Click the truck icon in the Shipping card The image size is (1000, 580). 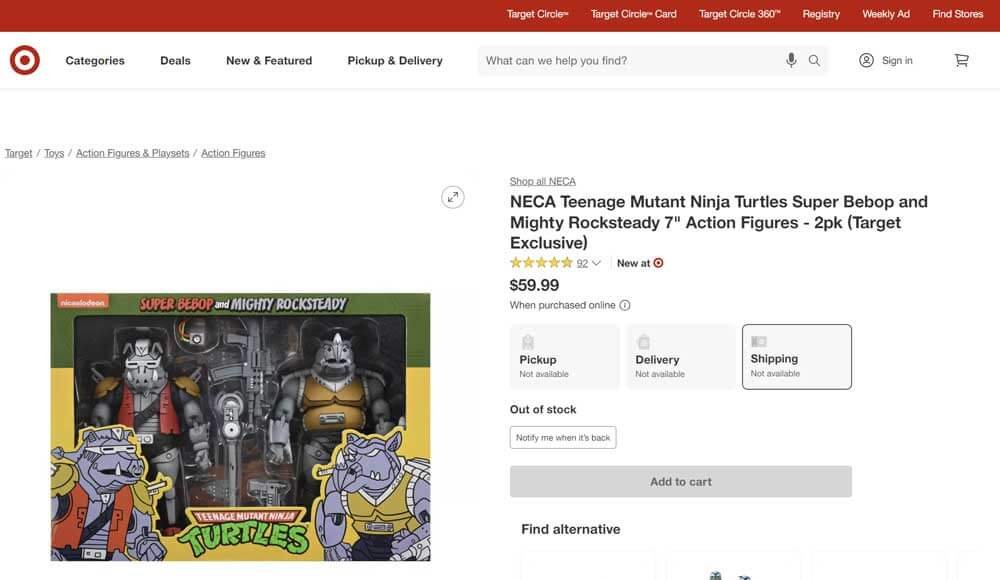coord(760,339)
